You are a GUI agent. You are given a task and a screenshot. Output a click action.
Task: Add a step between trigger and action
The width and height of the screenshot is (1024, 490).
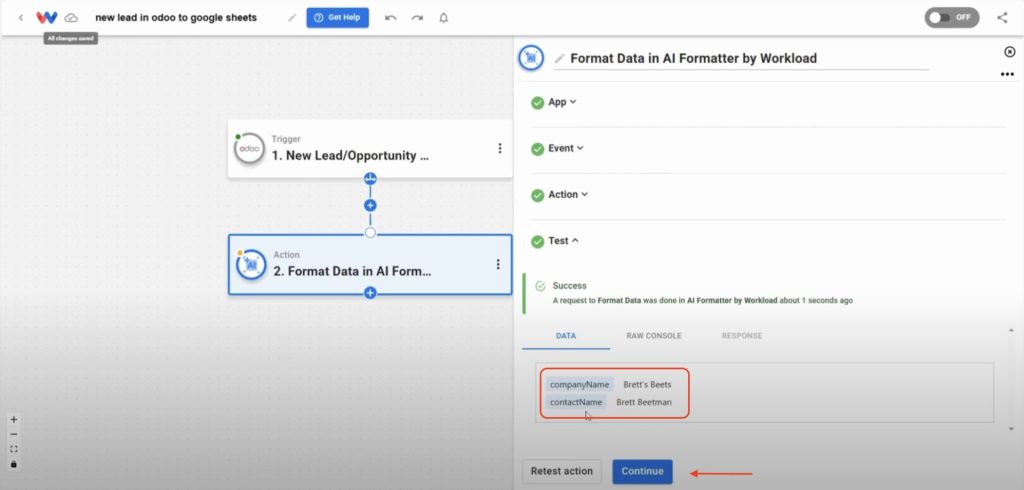click(370, 205)
